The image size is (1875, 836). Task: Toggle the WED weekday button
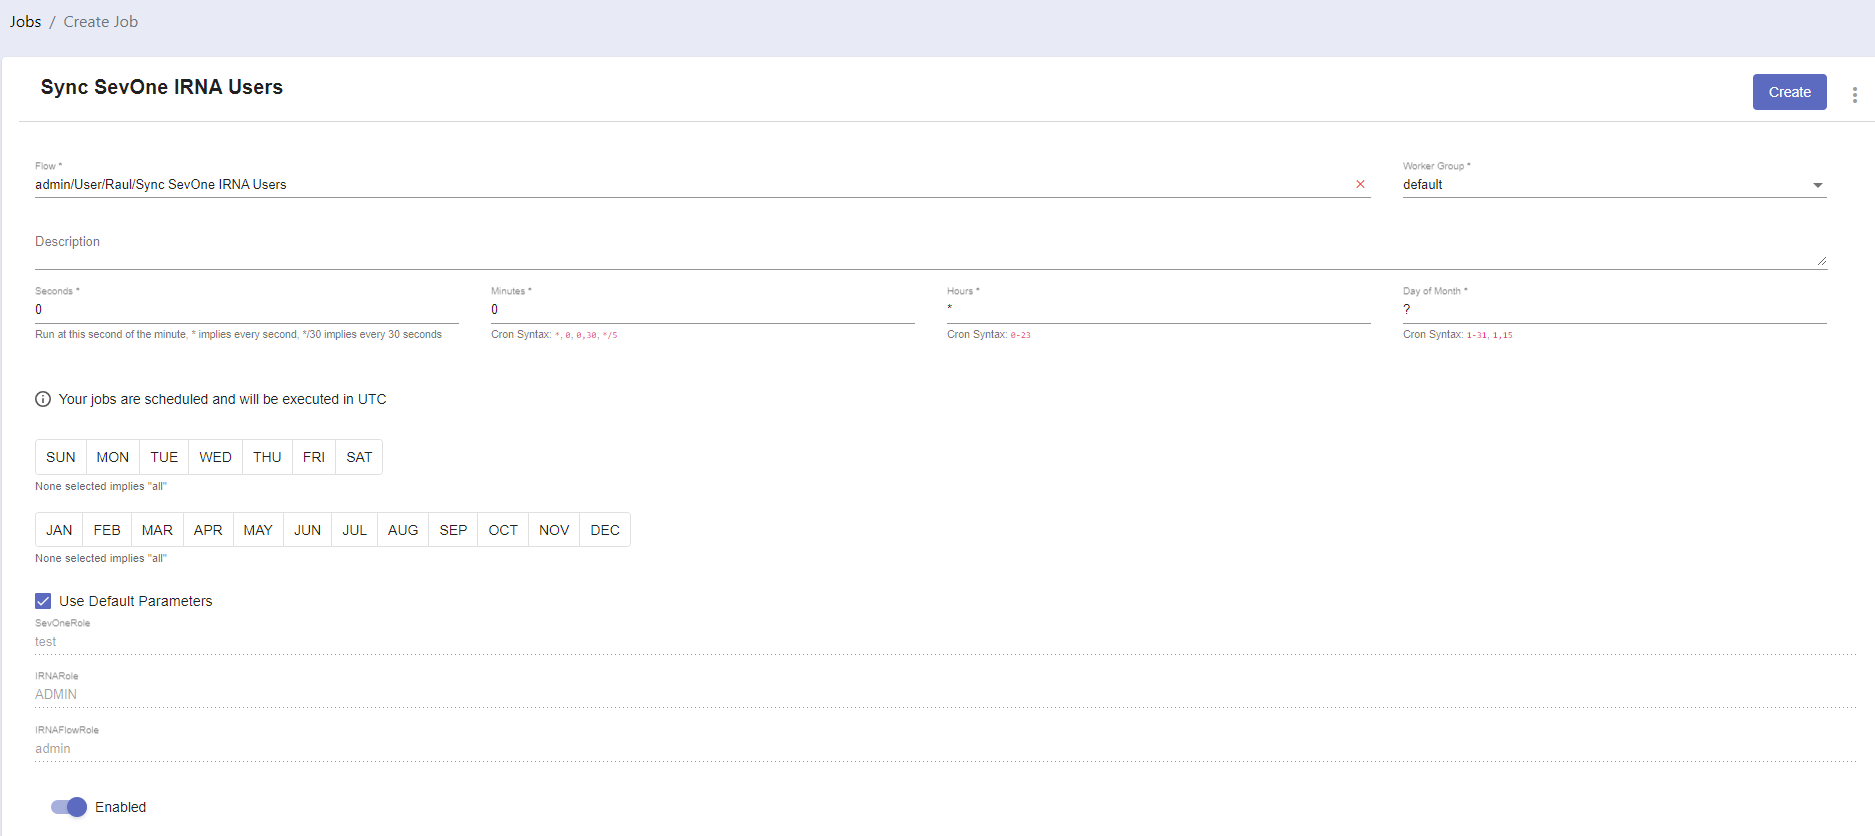215,457
